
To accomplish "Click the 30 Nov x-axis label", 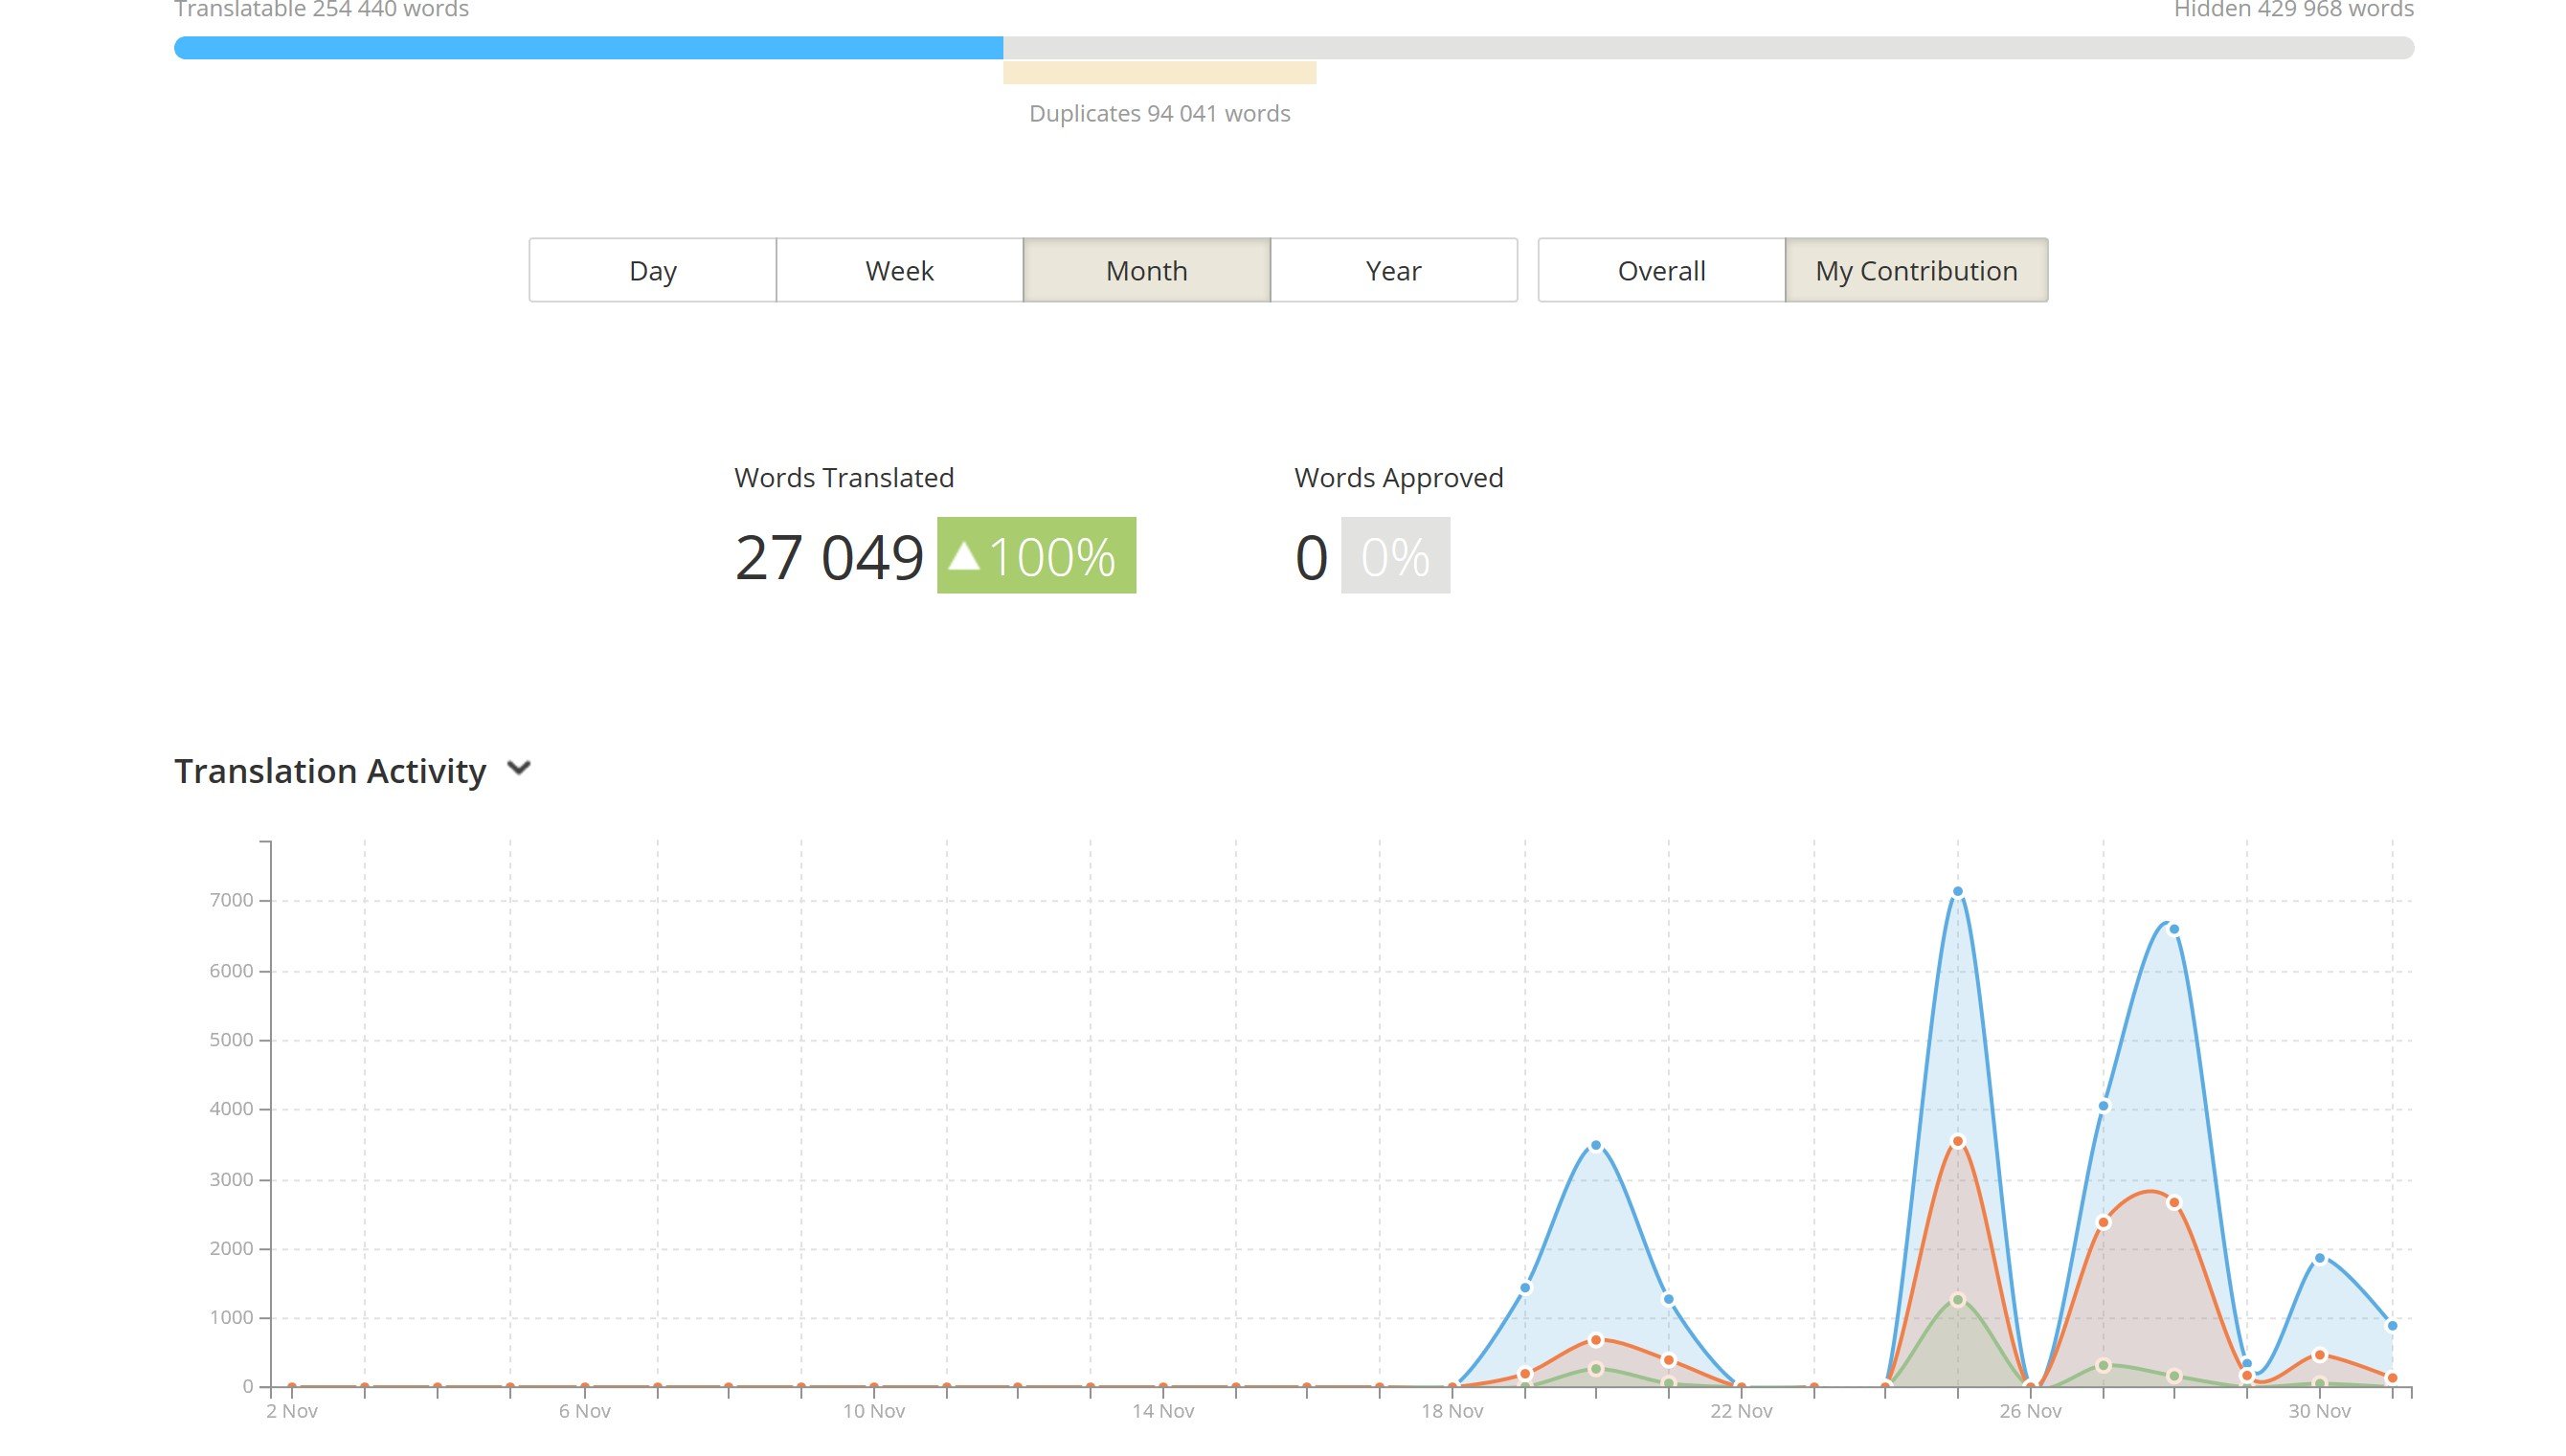I will tap(2319, 1411).
